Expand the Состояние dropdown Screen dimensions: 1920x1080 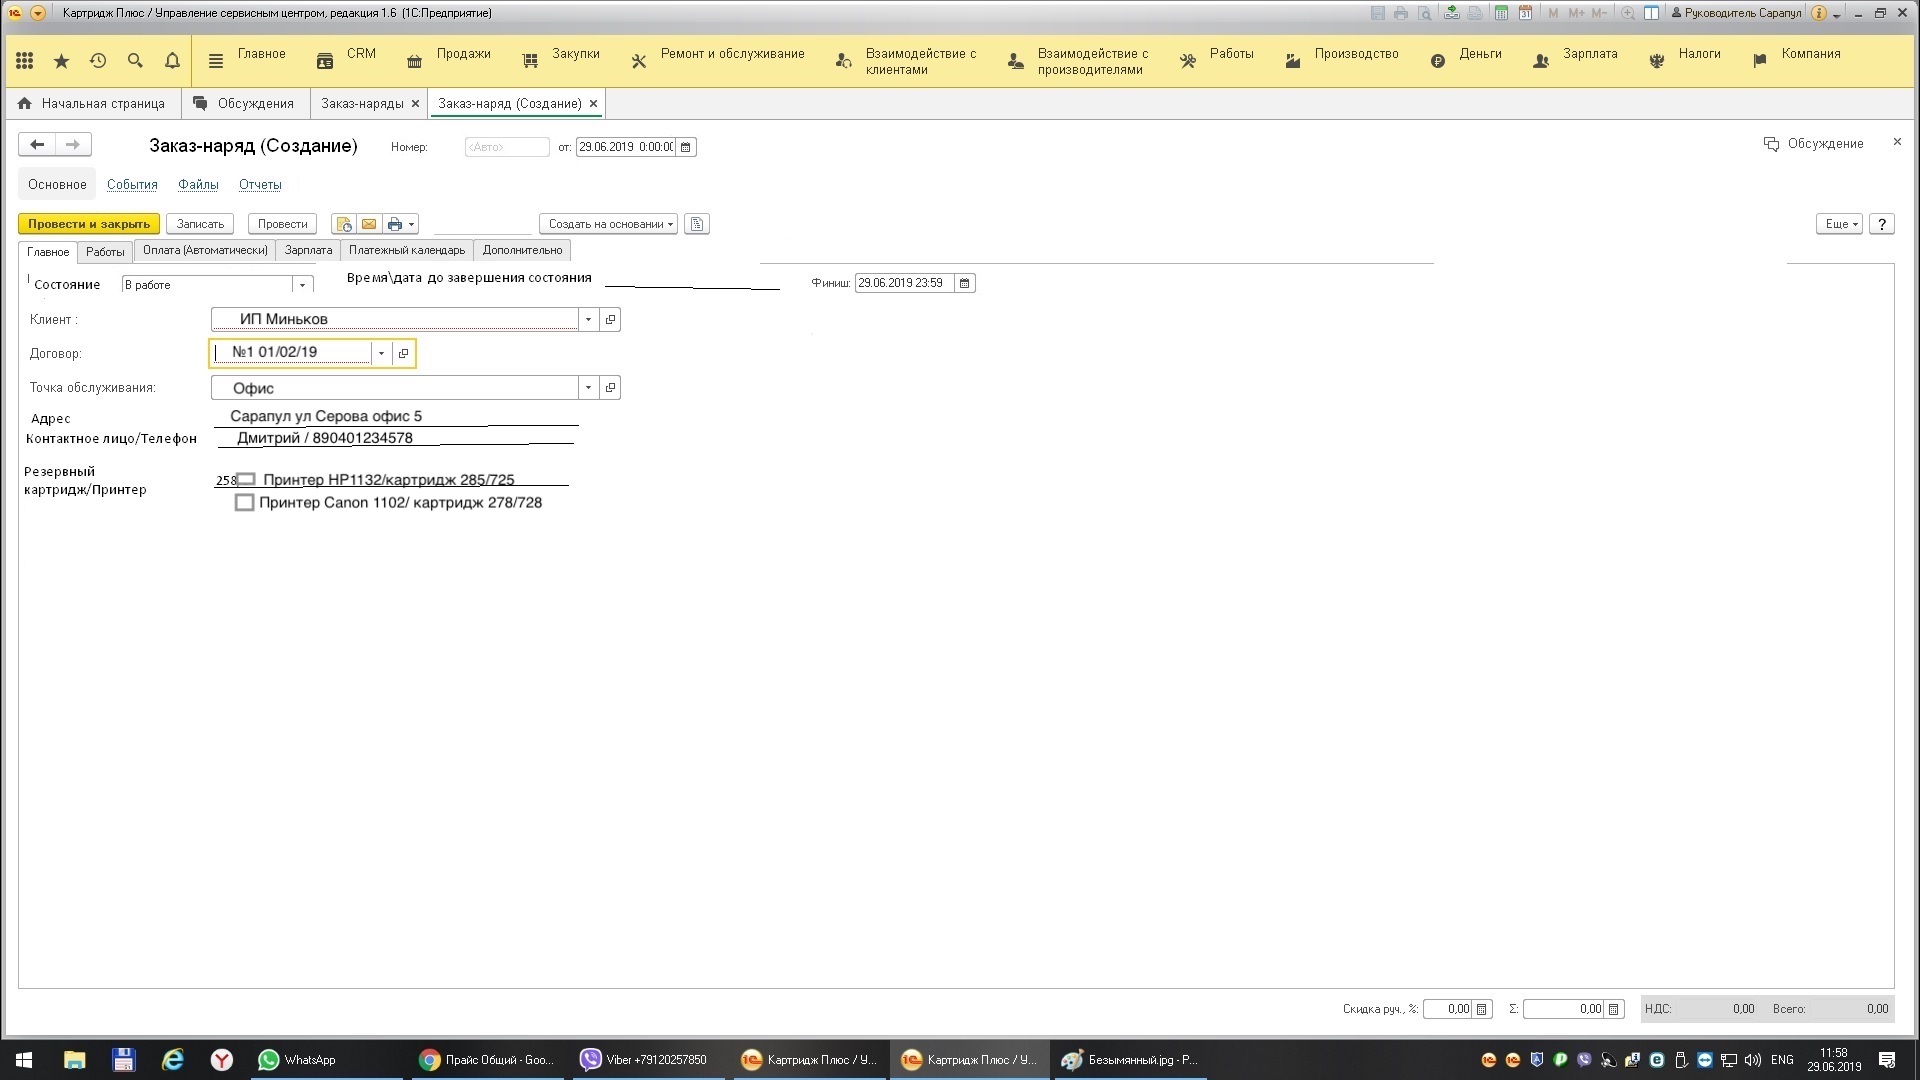pos(302,285)
